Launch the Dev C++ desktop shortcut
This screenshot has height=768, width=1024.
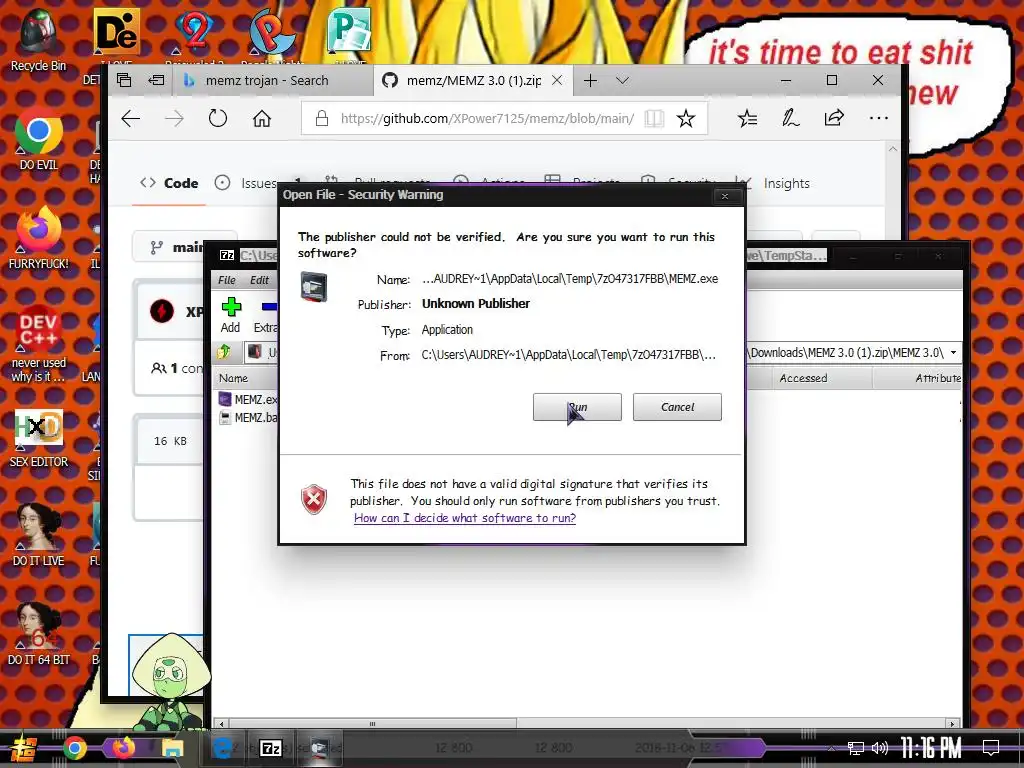point(39,343)
